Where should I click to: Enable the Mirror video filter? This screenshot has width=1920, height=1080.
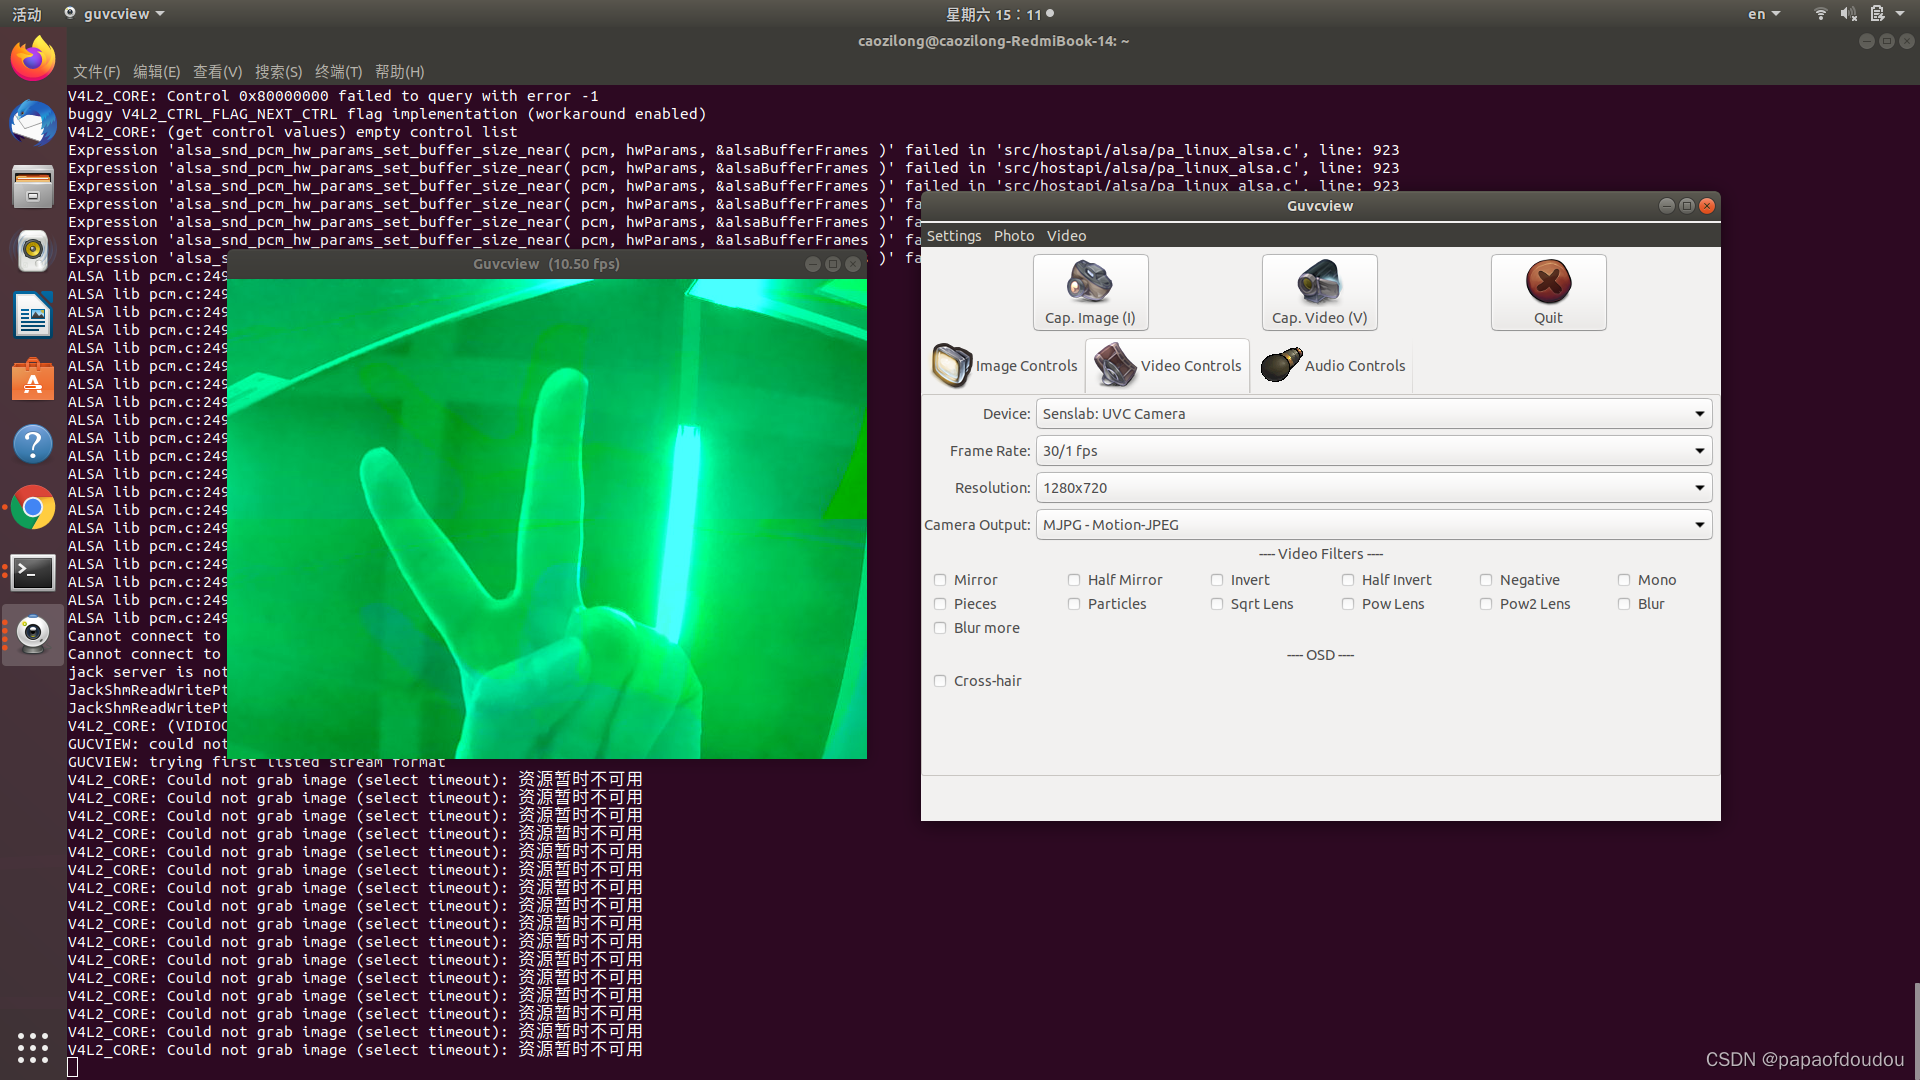[x=940, y=580]
